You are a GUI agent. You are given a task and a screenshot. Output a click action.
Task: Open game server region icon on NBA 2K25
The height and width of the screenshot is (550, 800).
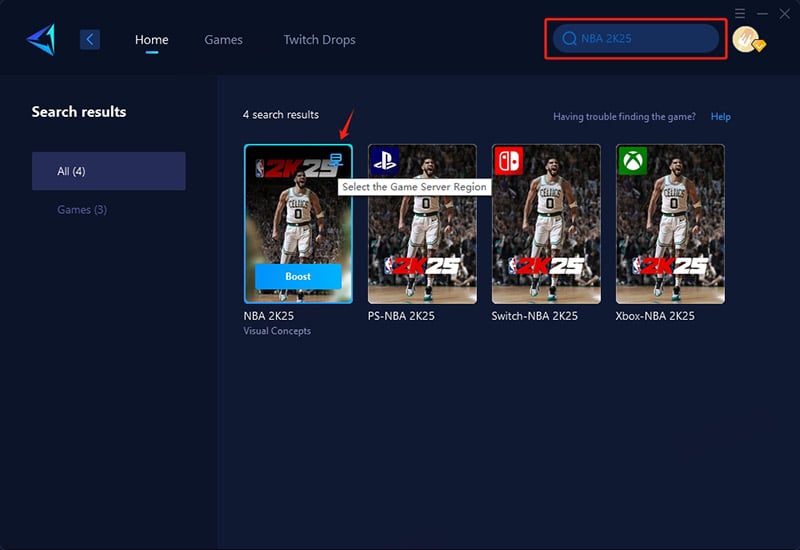pos(336,160)
